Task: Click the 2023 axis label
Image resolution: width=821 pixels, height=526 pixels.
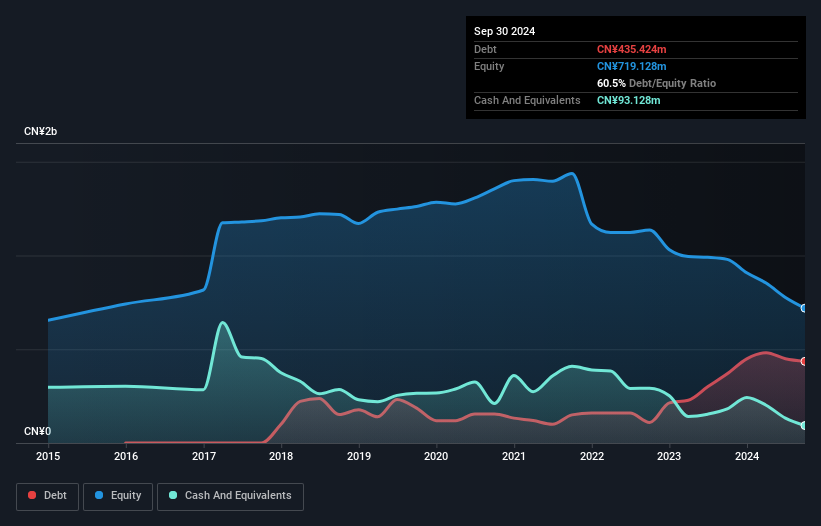Action: pos(669,456)
